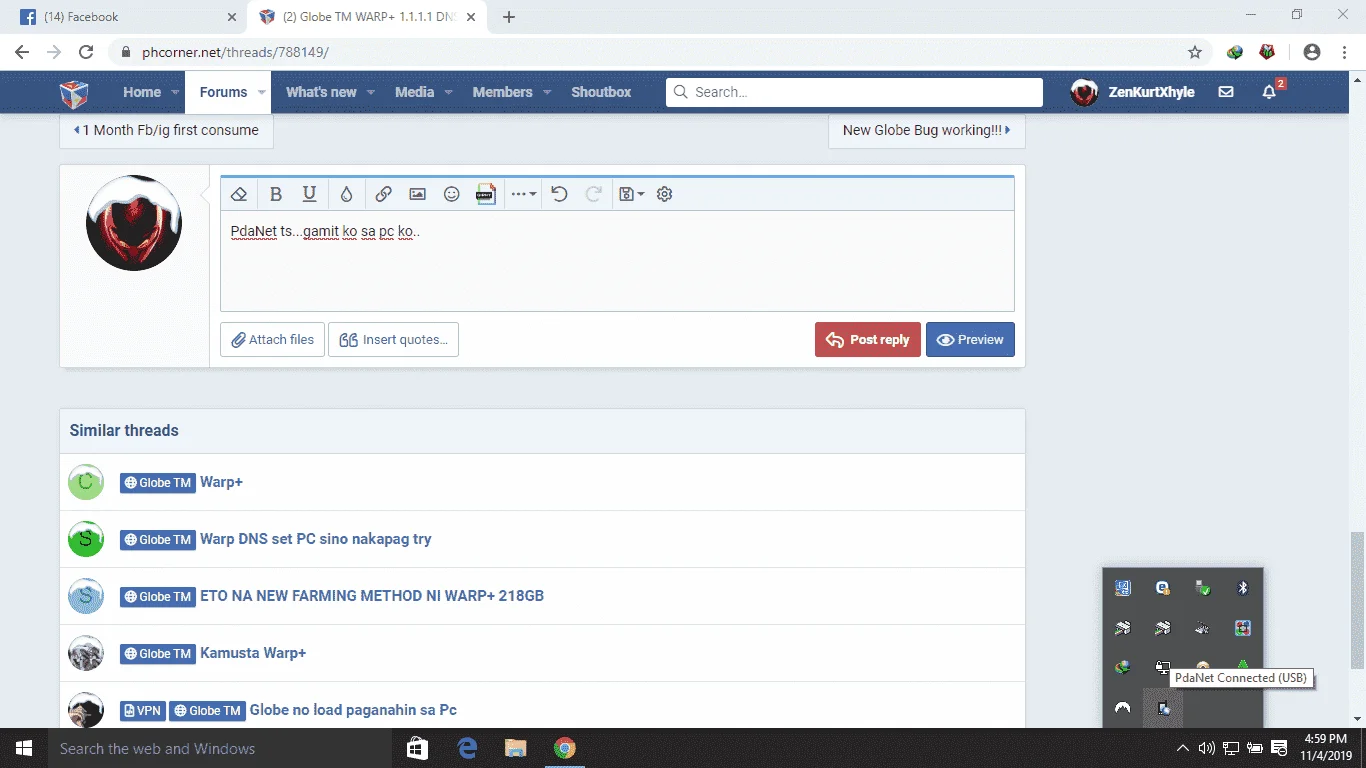Reload the current page
The image size is (1366, 768).
point(86,52)
